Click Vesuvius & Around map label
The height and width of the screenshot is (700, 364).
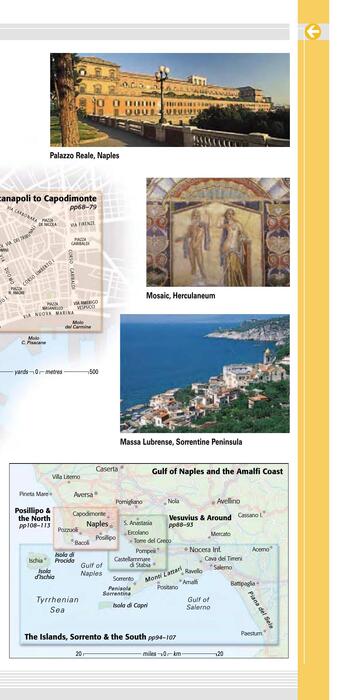200,518
